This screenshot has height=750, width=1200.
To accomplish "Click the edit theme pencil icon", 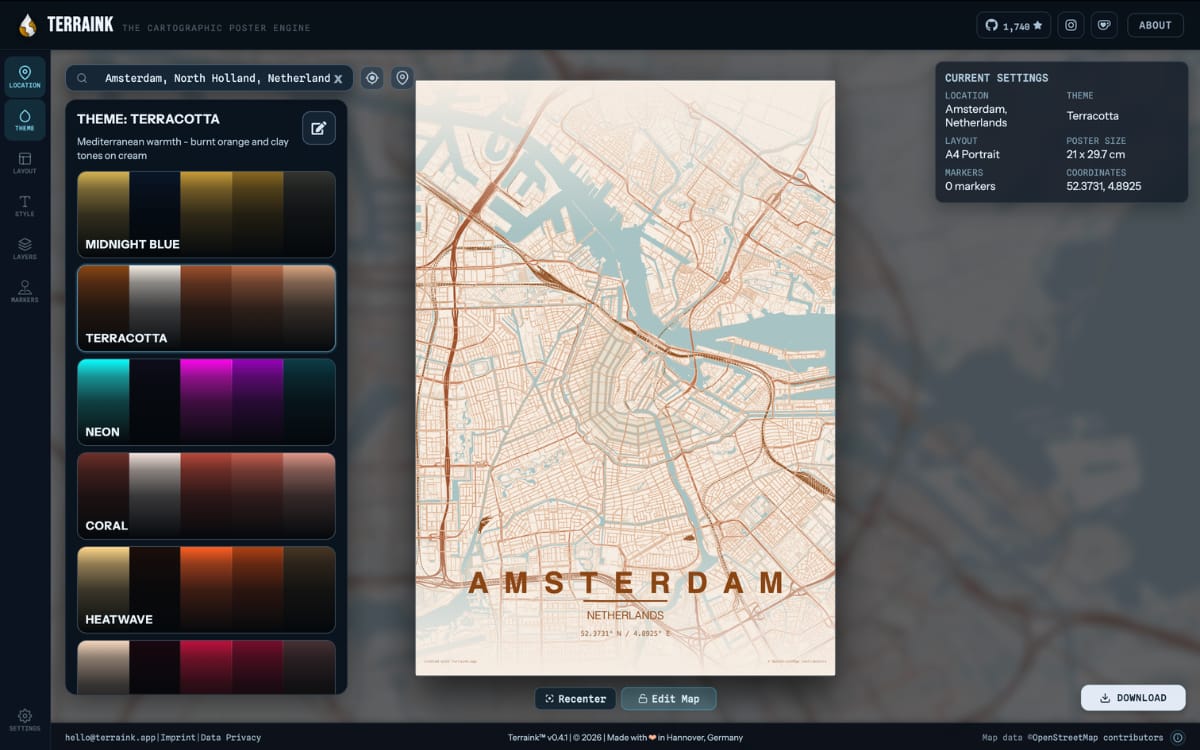I will [319, 128].
